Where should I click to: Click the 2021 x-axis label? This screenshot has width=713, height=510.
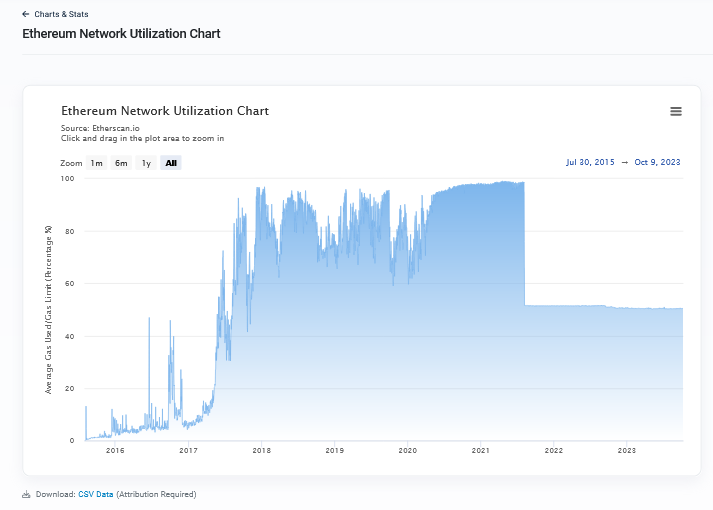pos(480,451)
